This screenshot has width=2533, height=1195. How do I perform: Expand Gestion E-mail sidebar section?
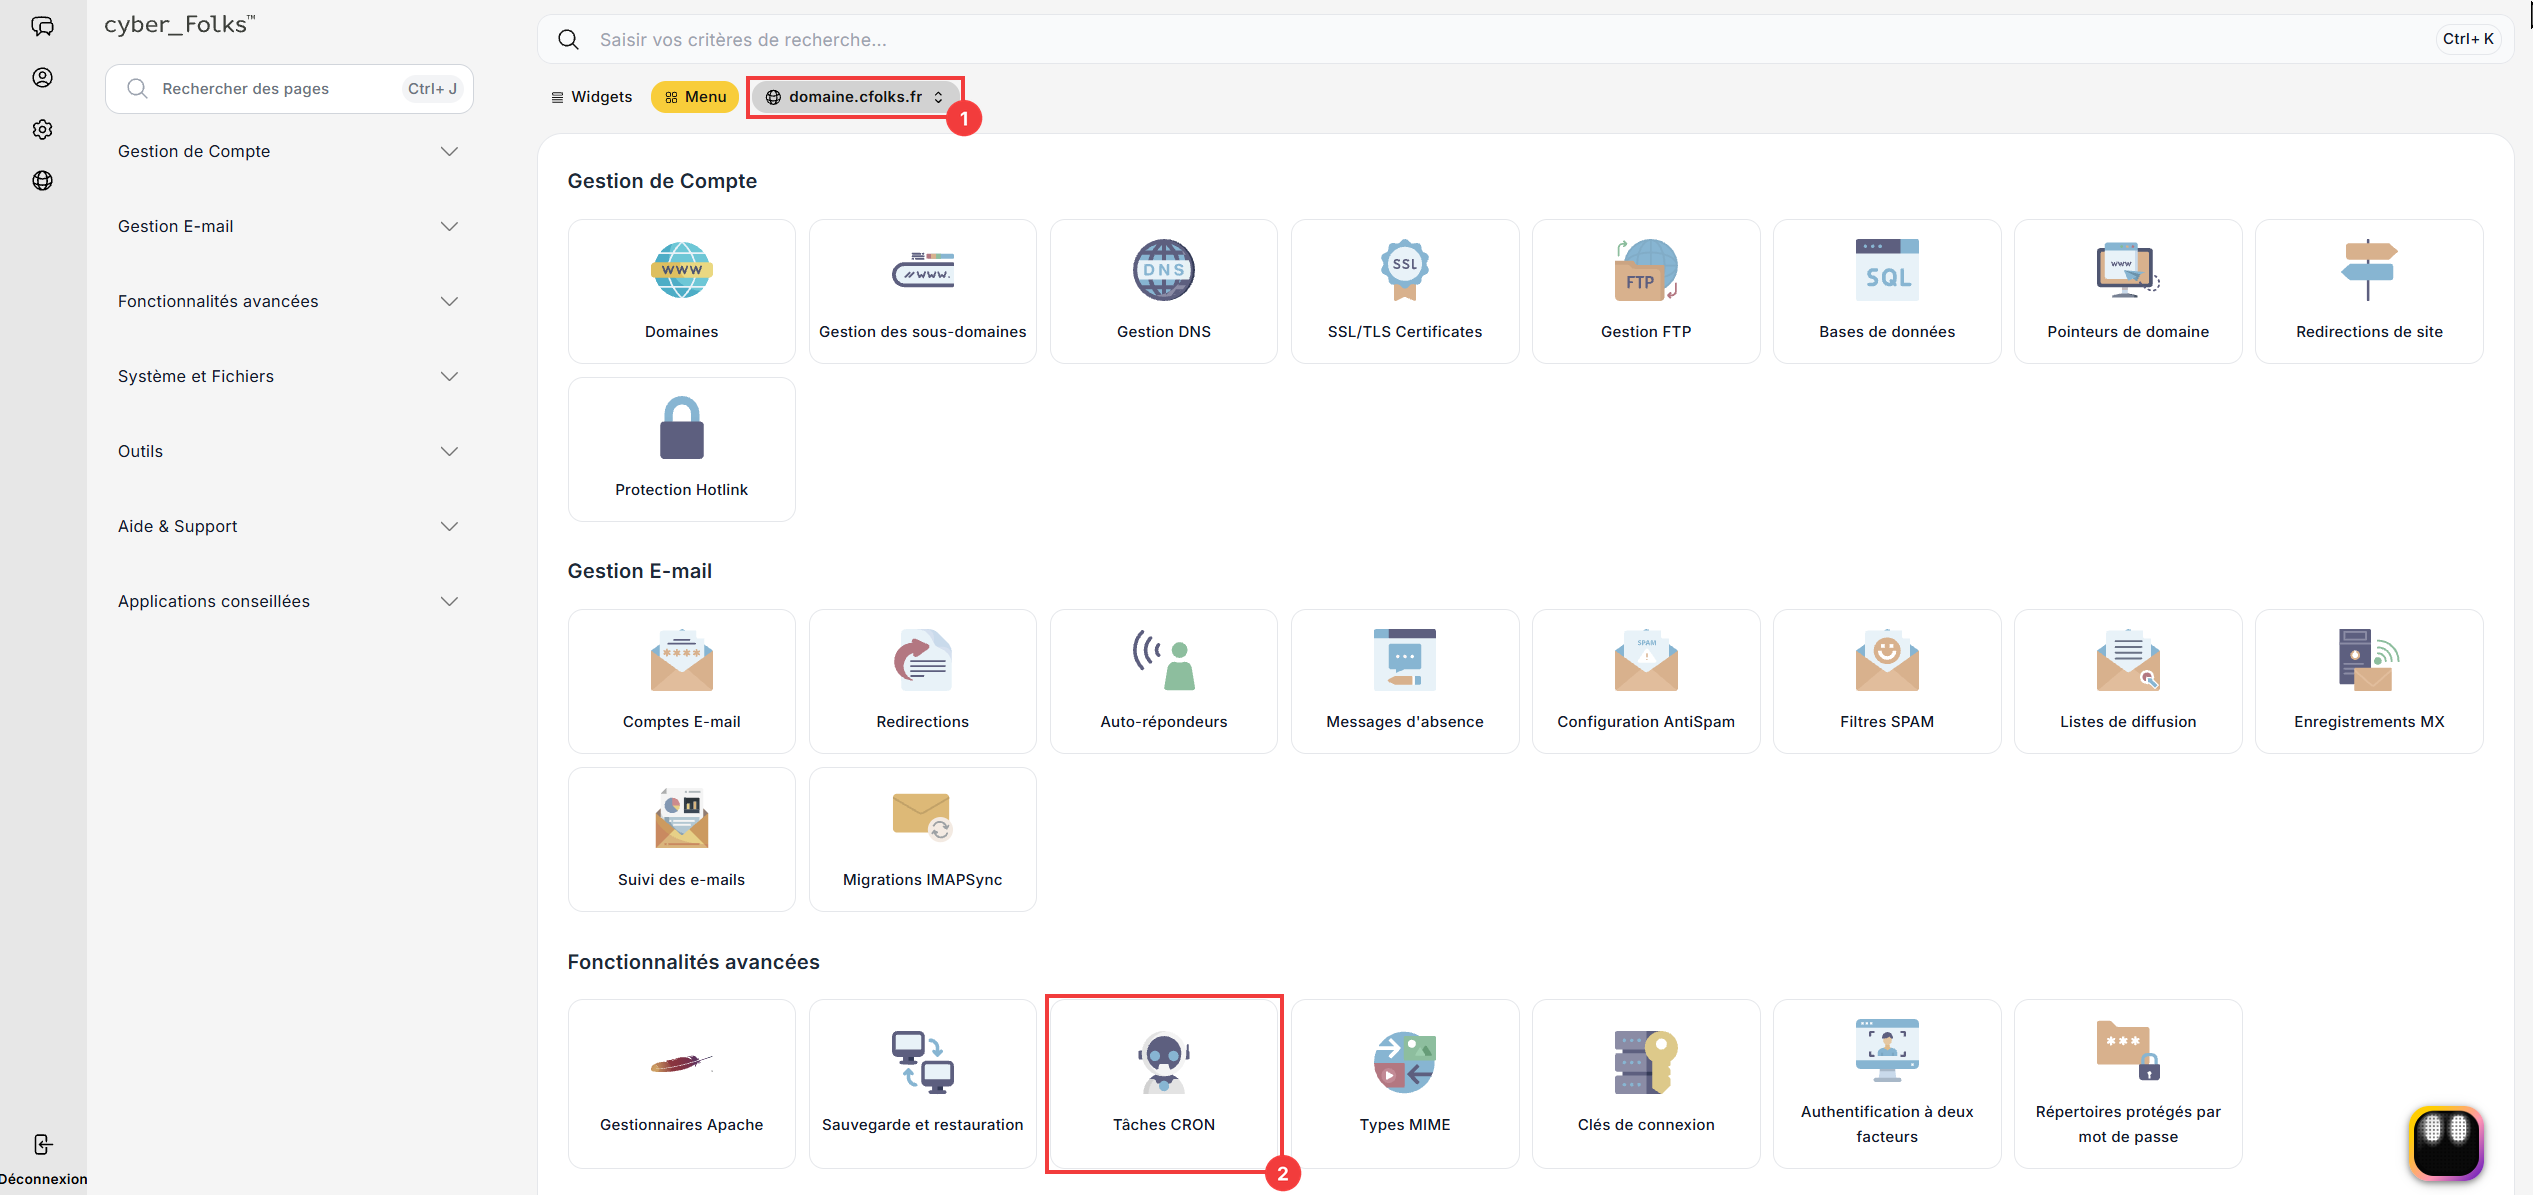pos(288,226)
